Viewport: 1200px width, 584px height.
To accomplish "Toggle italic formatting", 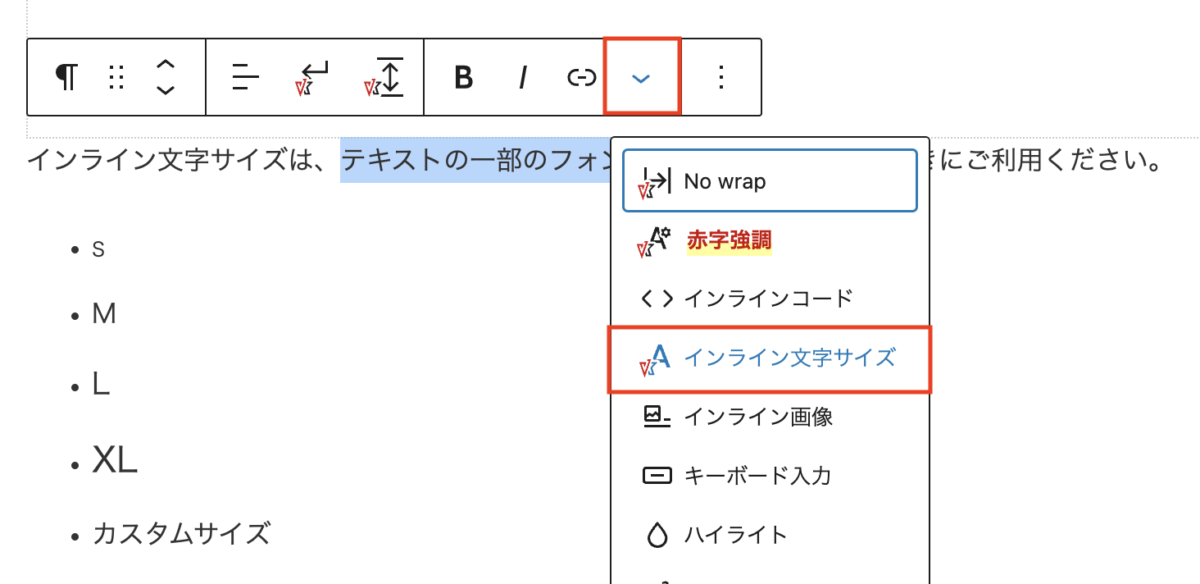I will tap(522, 77).
